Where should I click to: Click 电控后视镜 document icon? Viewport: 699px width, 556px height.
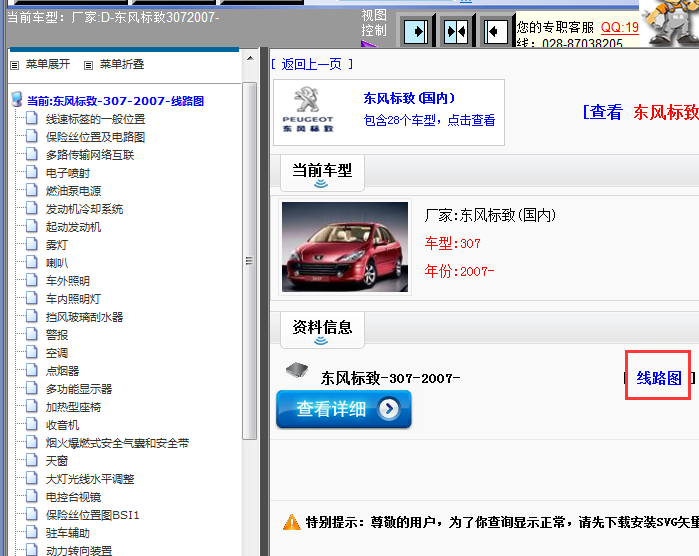point(32,496)
